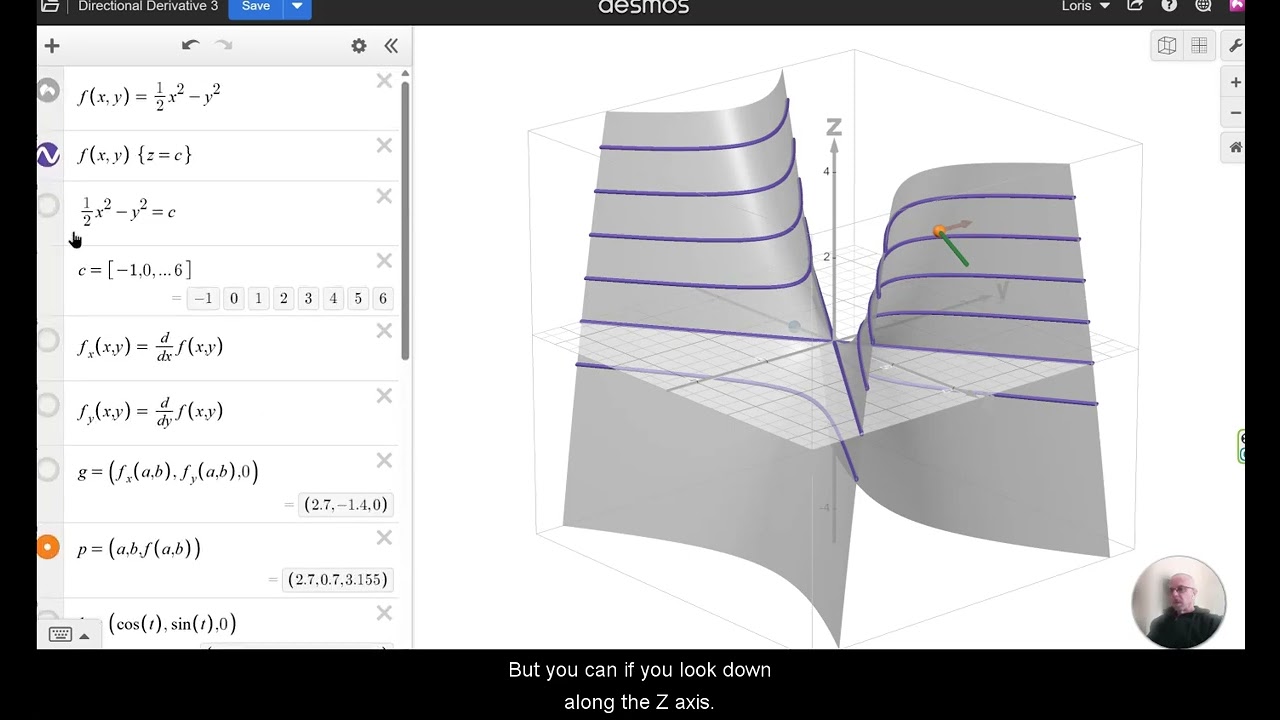This screenshot has height=720, width=1280.
Task: Delete the (cos(t), sin(t), 0) expression
Action: [384, 614]
